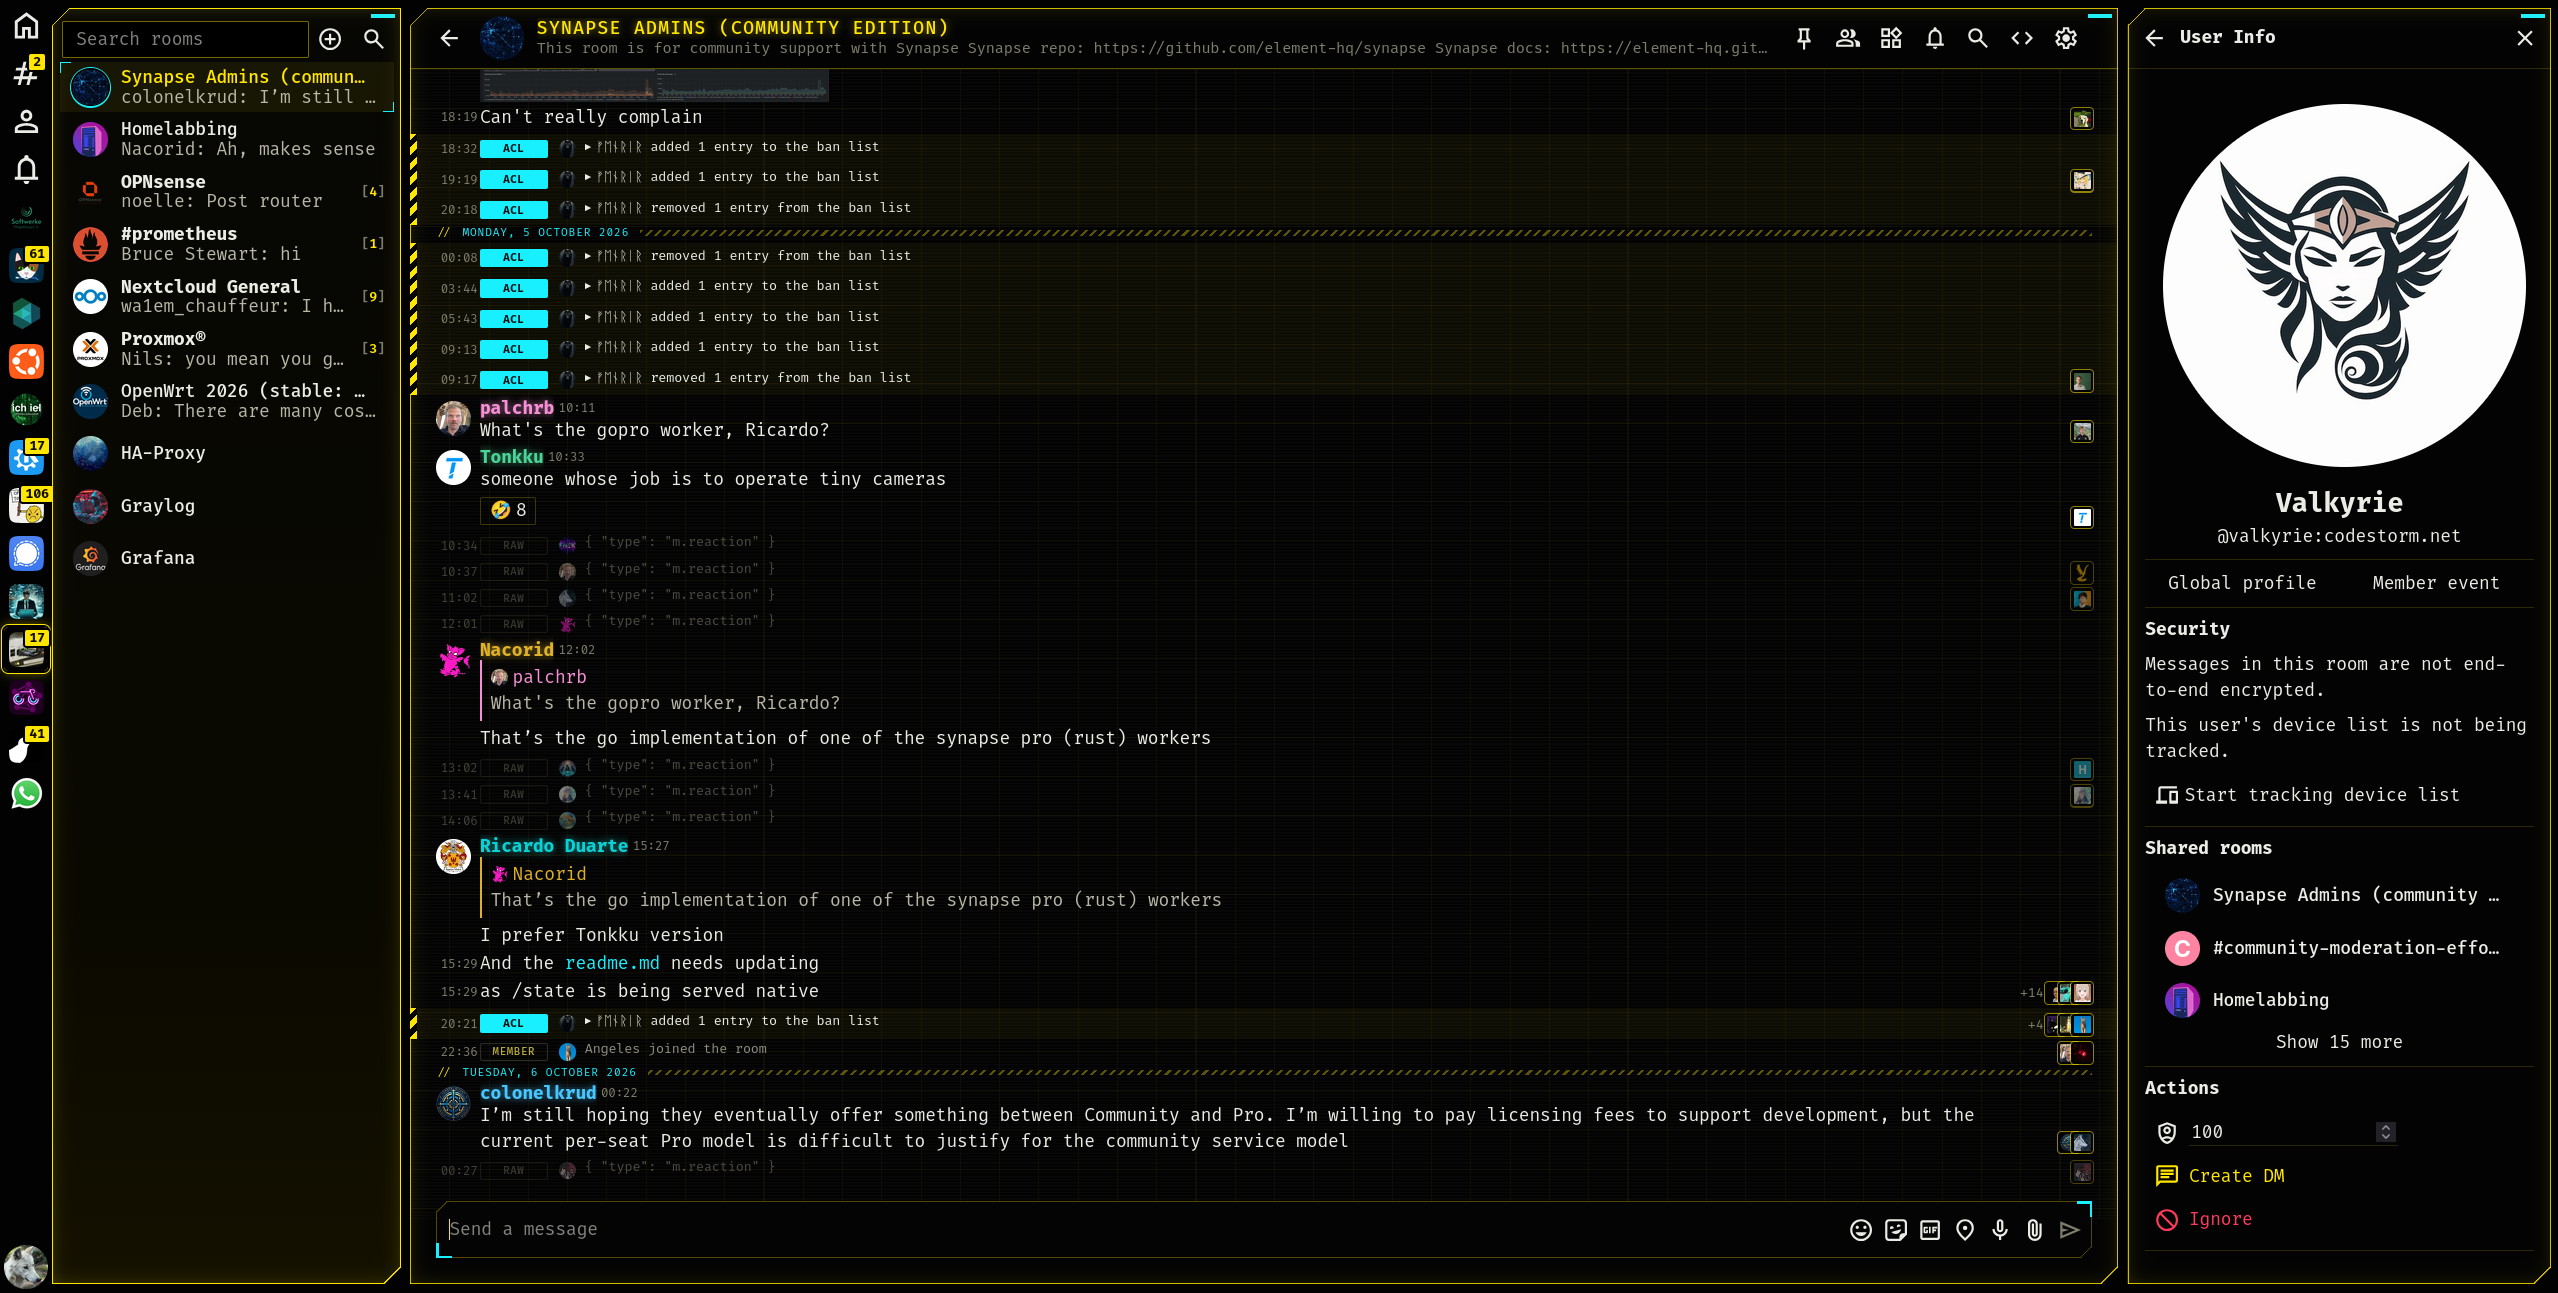Open the sticker picker in composer
The width and height of the screenshot is (2558, 1293).
[x=1895, y=1230]
